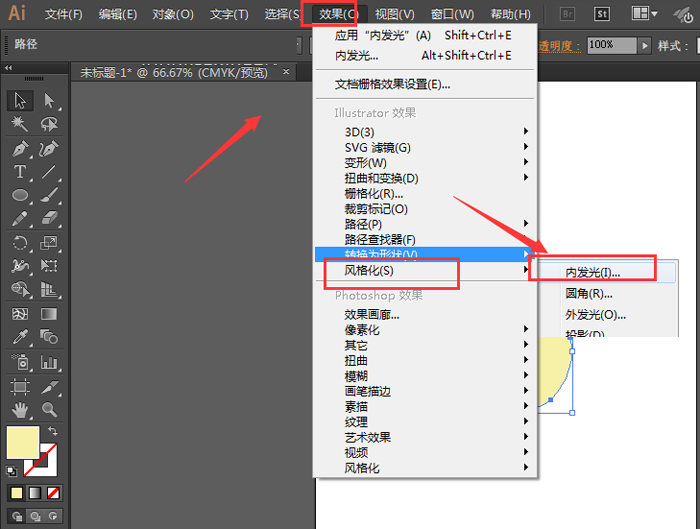
Task: Select the Width/Warp tool
Action: tap(20, 266)
